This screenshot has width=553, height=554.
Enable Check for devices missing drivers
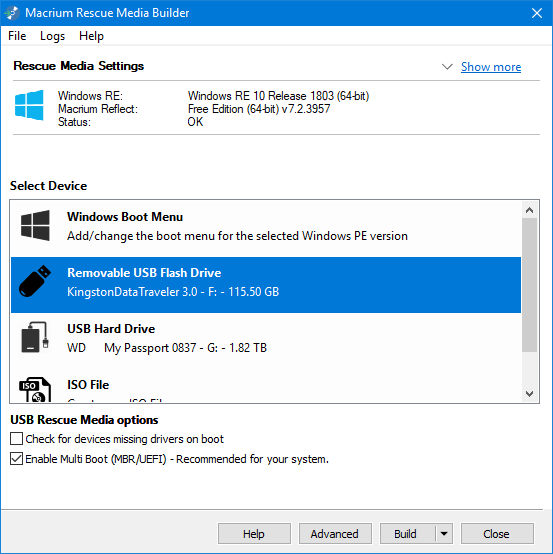(x=17, y=438)
